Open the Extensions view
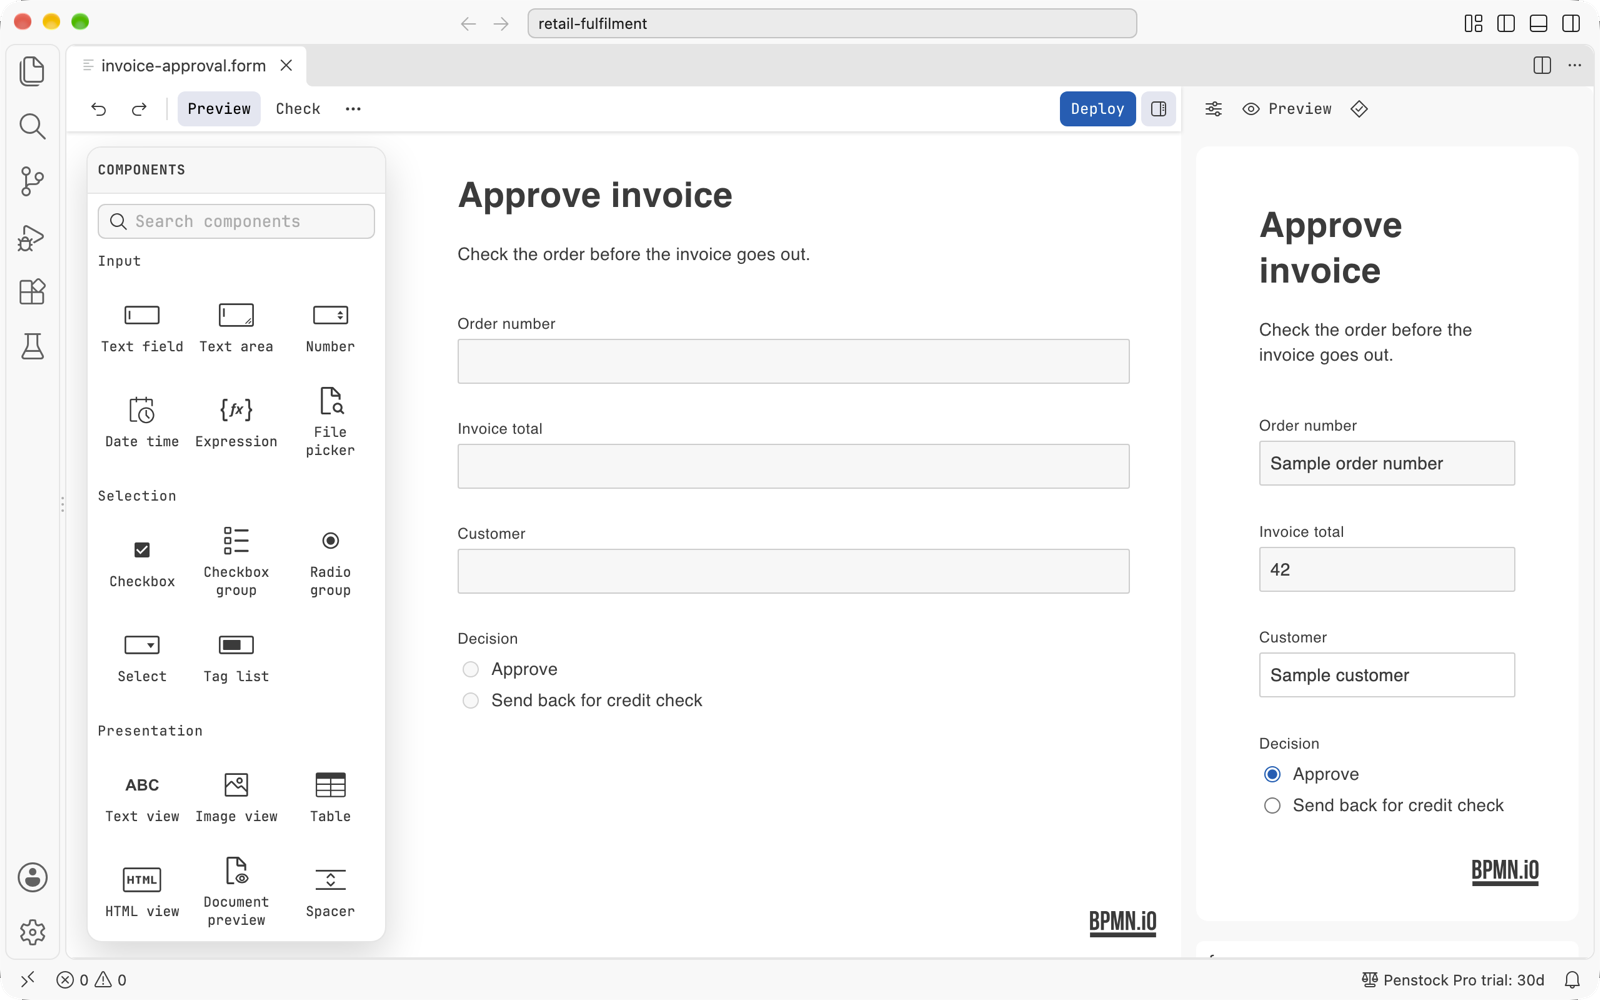 (32, 292)
